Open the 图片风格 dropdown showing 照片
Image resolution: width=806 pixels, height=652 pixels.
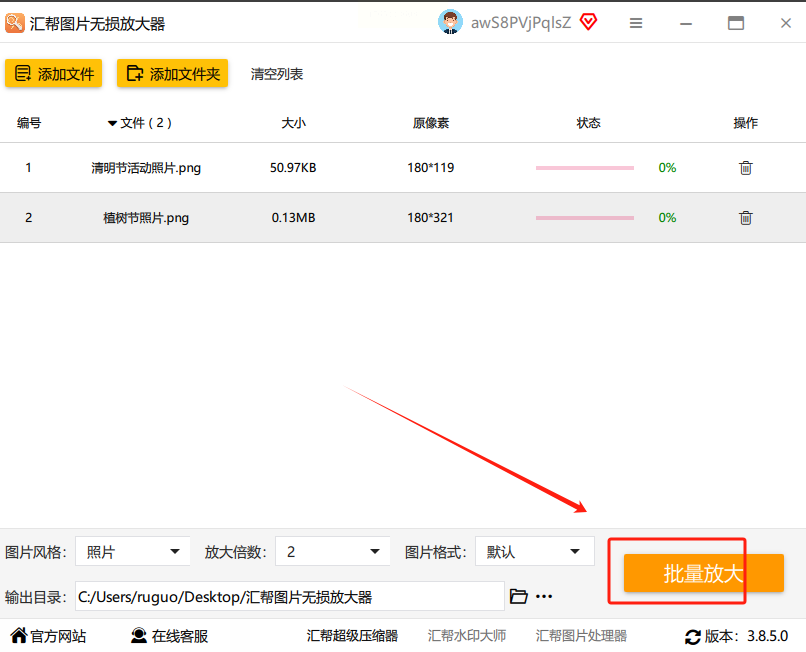tap(133, 551)
